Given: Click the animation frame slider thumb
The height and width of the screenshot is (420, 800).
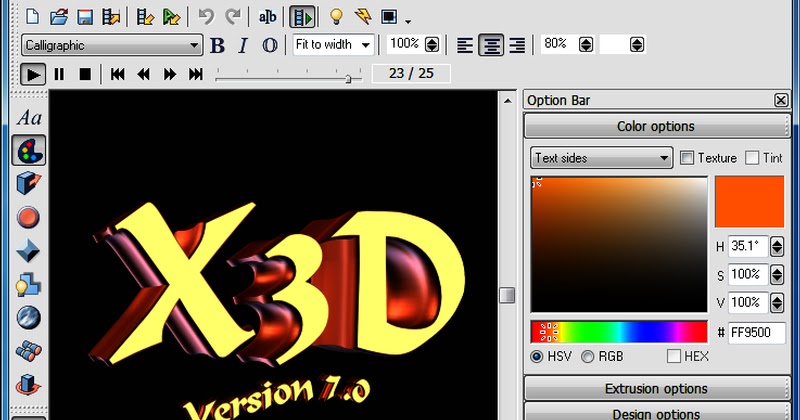Looking at the screenshot, I should (x=348, y=79).
